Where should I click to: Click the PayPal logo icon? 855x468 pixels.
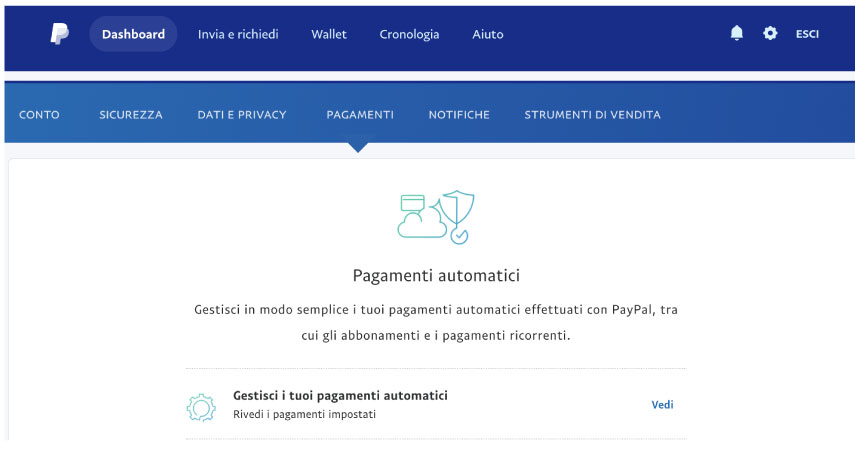pos(59,34)
